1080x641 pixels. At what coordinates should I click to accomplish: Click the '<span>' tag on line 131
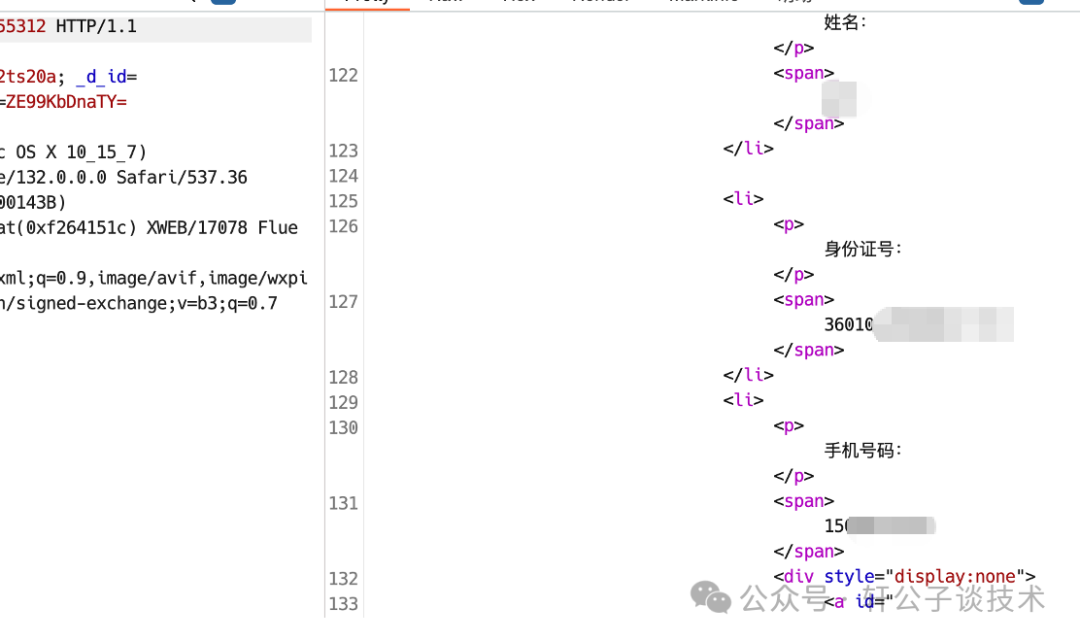[804, 502]
